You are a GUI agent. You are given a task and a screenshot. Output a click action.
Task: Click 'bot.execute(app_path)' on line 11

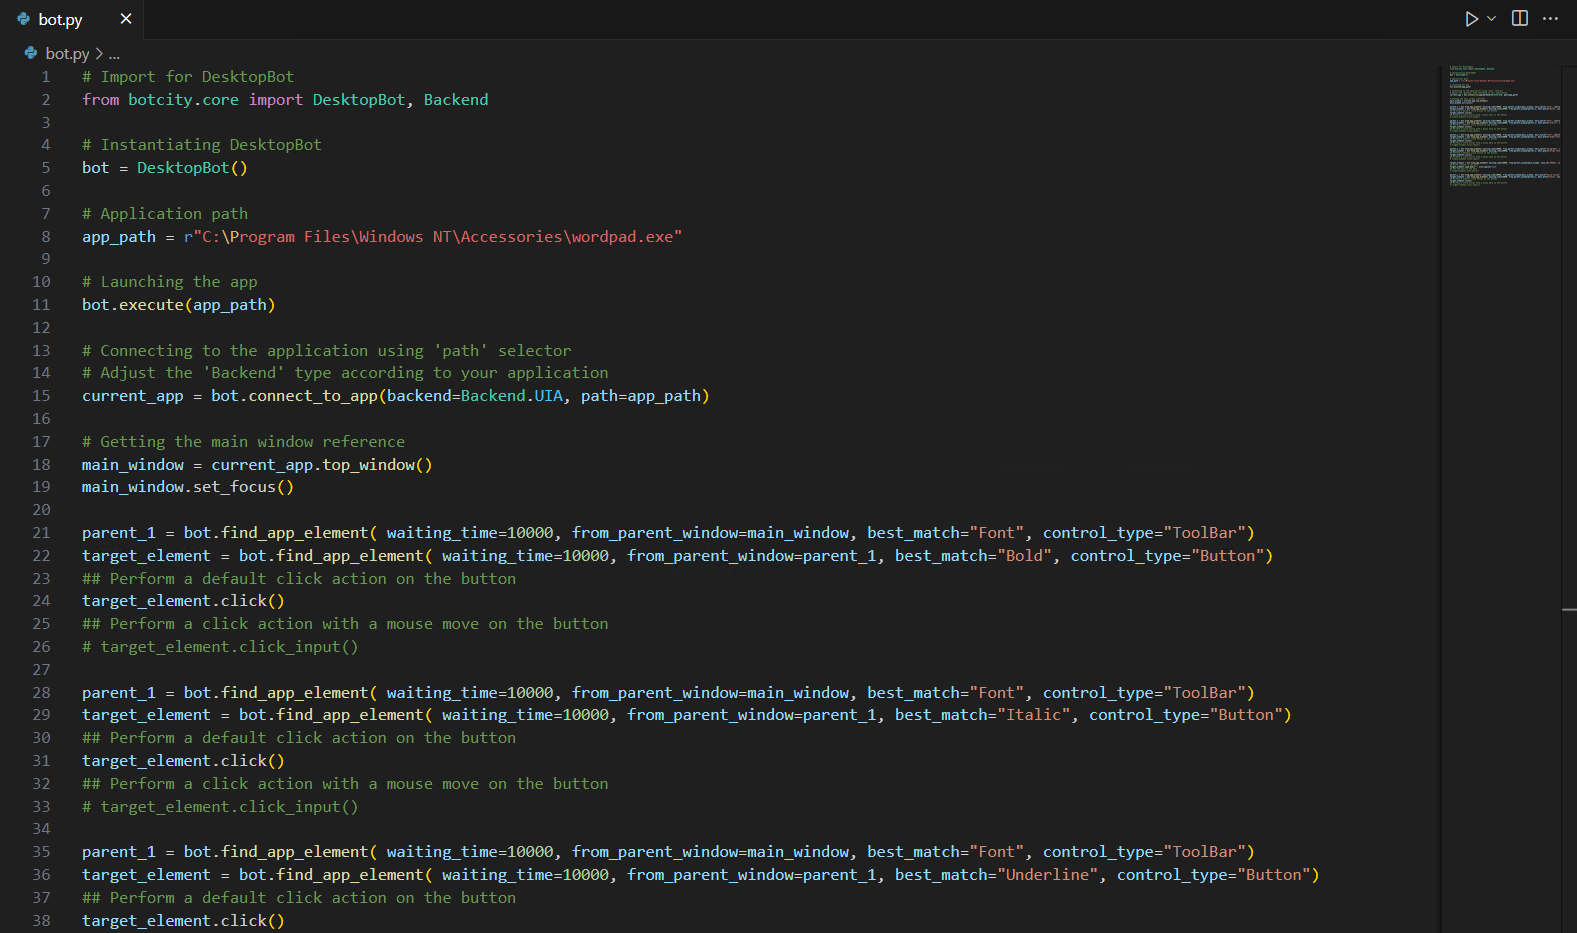click(x=178, y=305)
